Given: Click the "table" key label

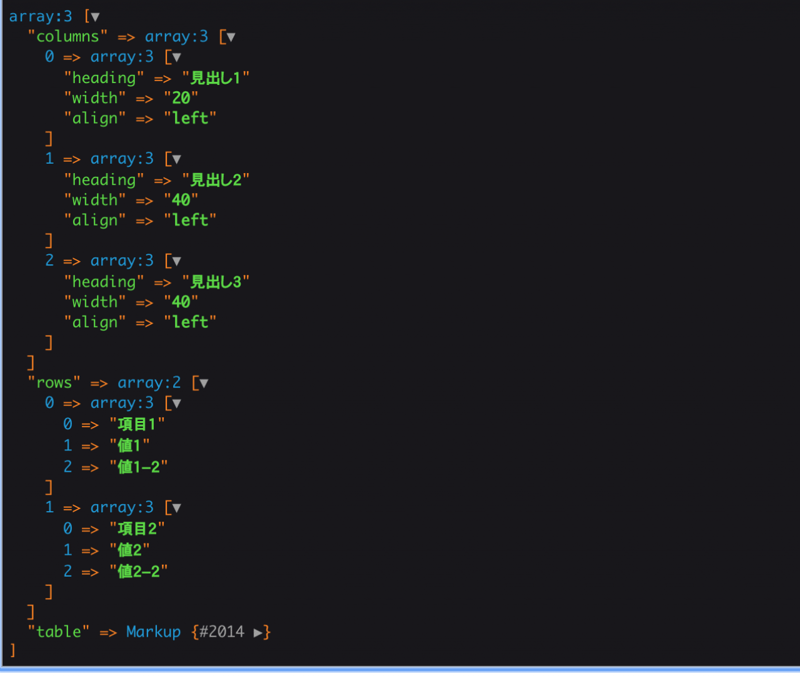Looking at the screenshot, I should 59,632.
